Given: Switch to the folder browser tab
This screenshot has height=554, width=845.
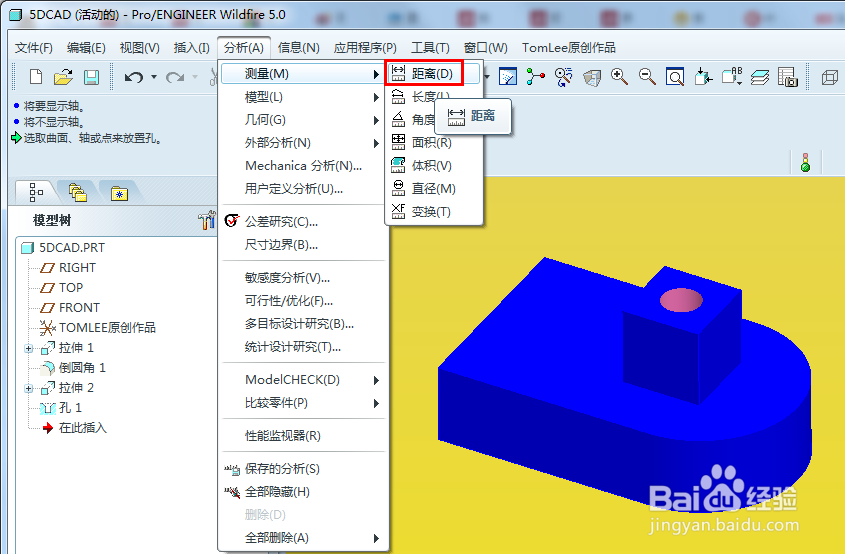Looking at the screenshot, I should point(78,192).
